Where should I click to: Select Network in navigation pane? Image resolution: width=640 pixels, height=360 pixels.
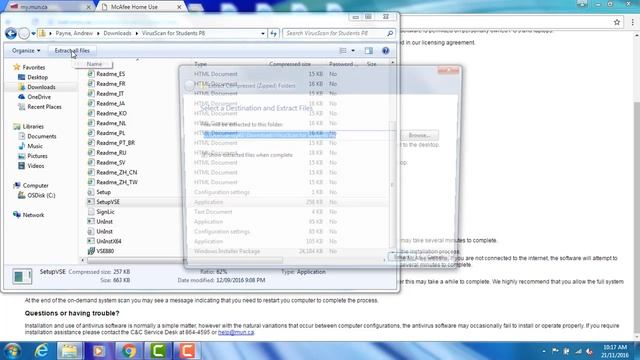pos(33,215)
